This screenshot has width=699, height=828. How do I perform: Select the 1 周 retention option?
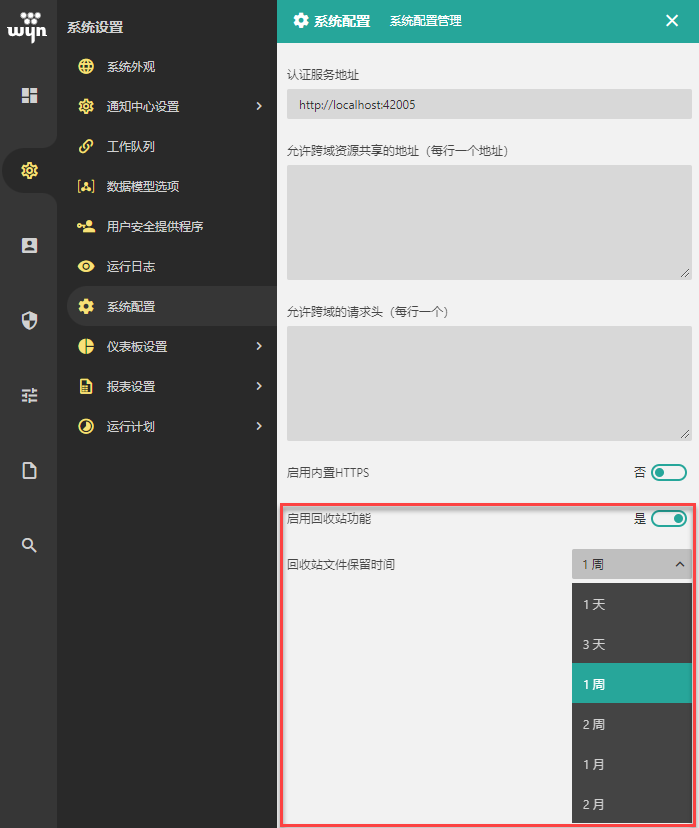[632, 684]
